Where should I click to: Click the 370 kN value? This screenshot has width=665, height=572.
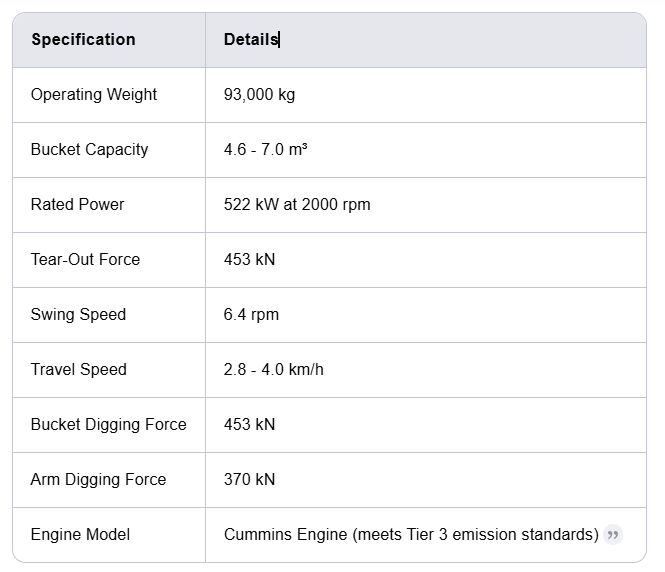point(249,480)
